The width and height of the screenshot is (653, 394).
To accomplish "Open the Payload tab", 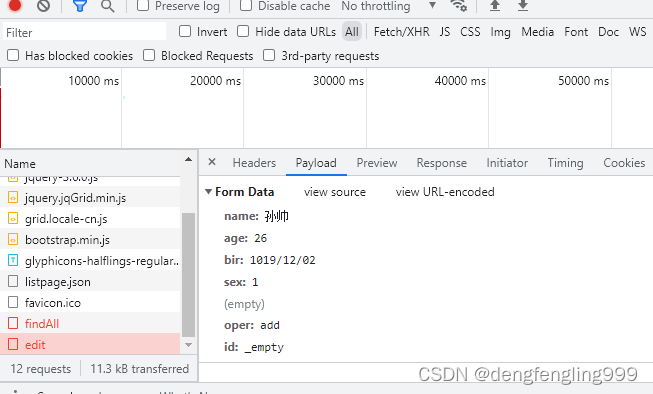I will pos(316,163).
